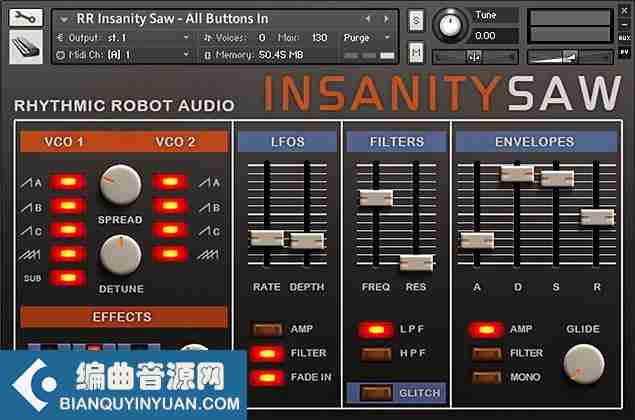Click the VCO 2 header label
The image size is (635, 420).
click(x=175, y=142)
